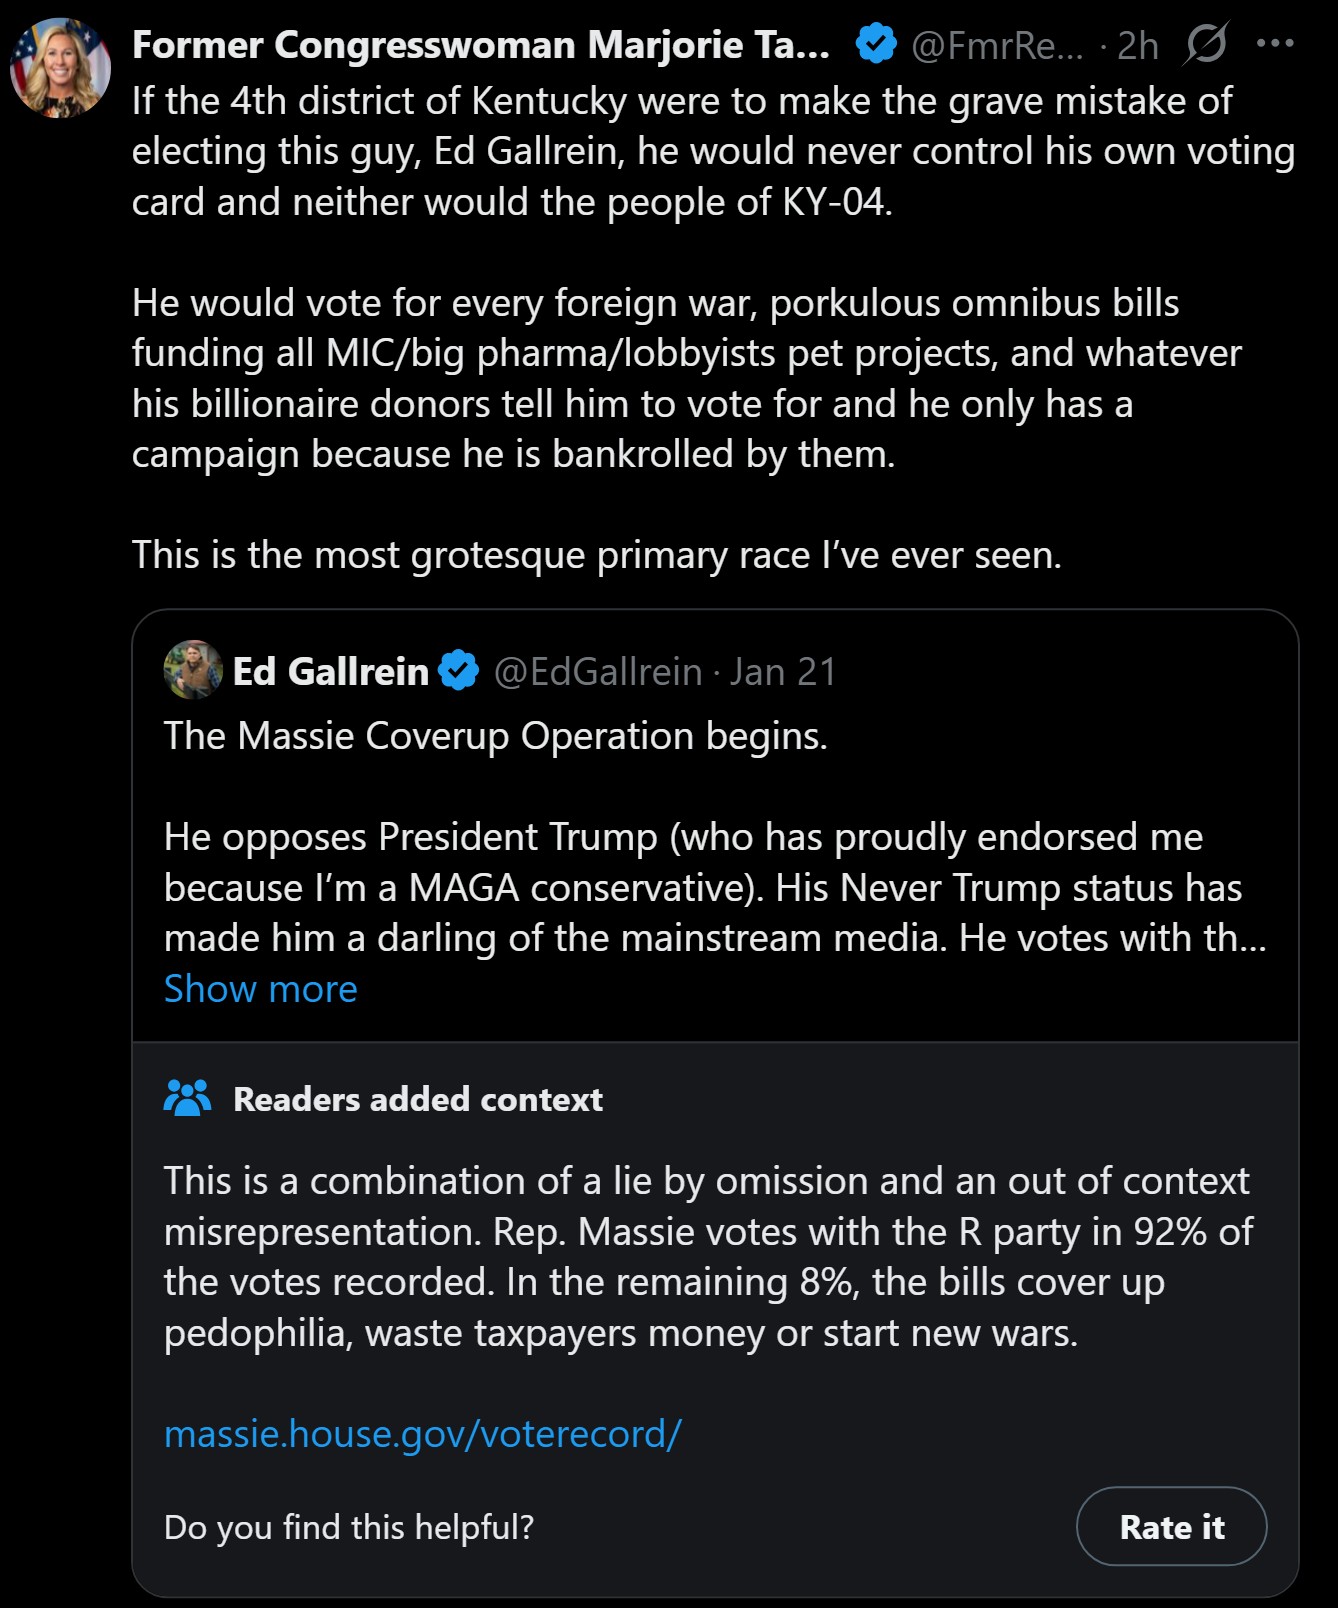Click Ed Gallrein's blue verified badge
1338x1608 pixels.
[x=459, y=671]
